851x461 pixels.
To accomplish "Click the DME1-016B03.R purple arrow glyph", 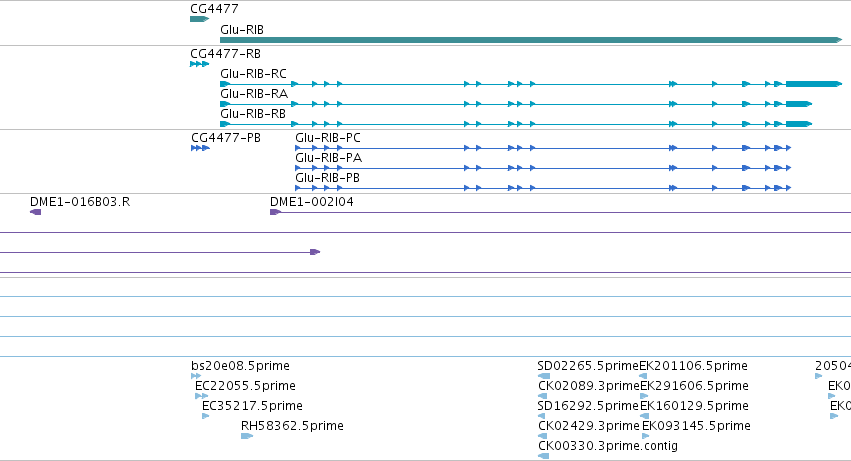I will (x=35, y=212).
